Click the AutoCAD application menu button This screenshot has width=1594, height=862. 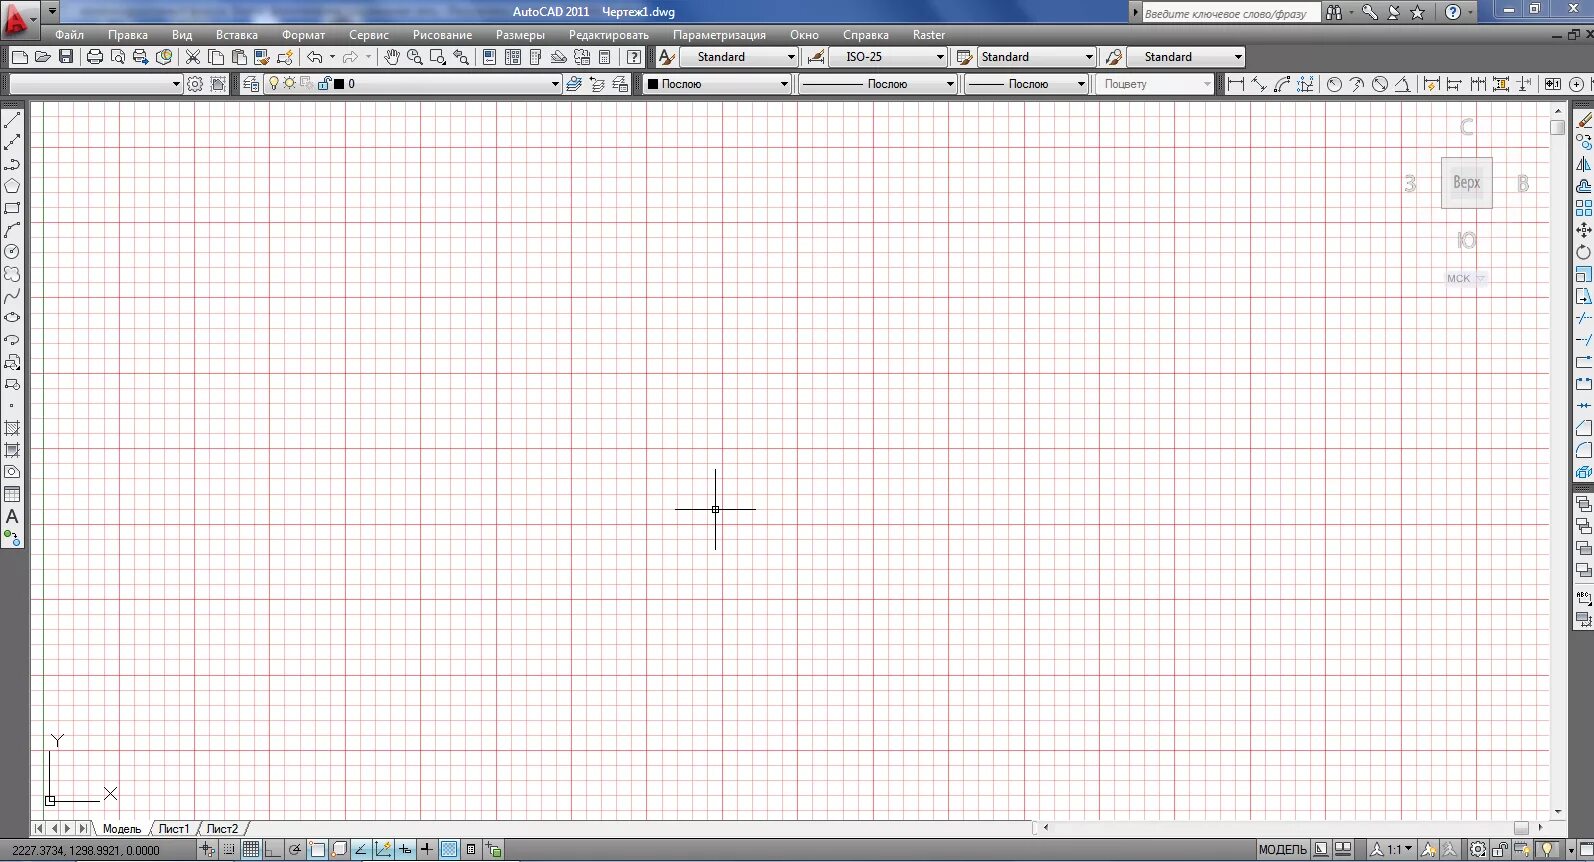point(18,18)
